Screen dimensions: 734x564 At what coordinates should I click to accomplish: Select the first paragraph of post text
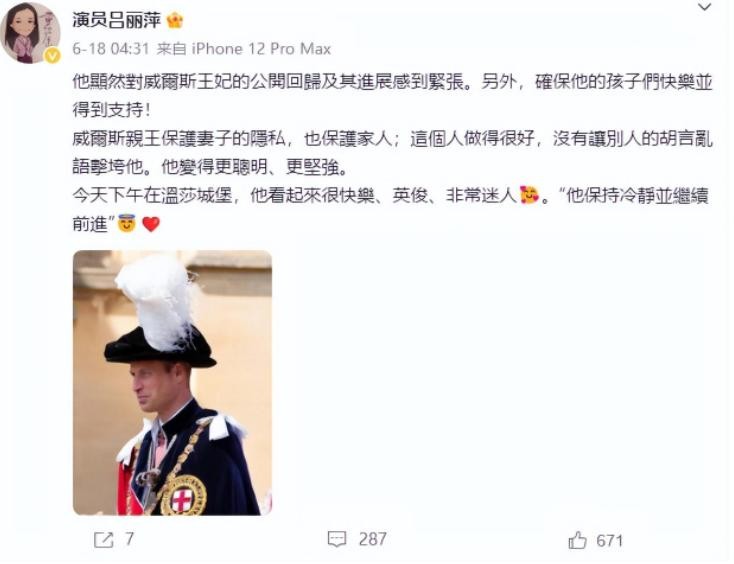point(392,96)
